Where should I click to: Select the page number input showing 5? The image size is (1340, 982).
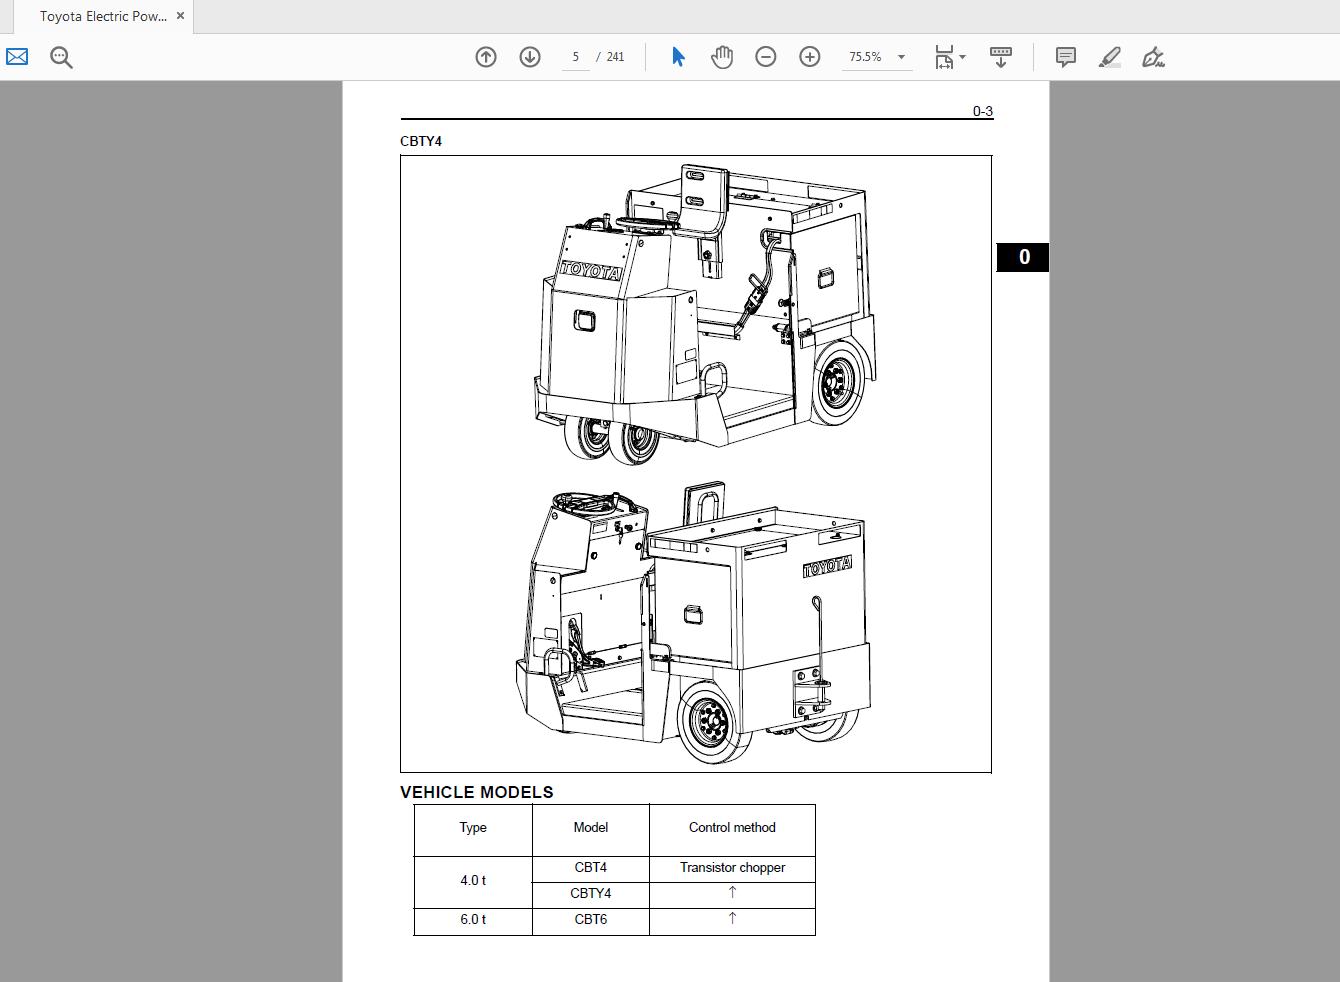pos(575,57)
